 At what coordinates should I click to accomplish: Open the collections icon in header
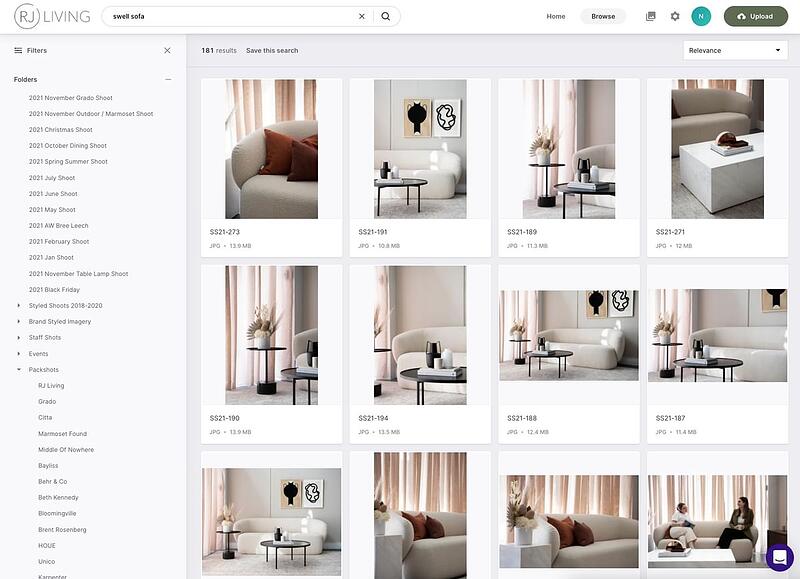pyautogui.click(x=651, y=16)
